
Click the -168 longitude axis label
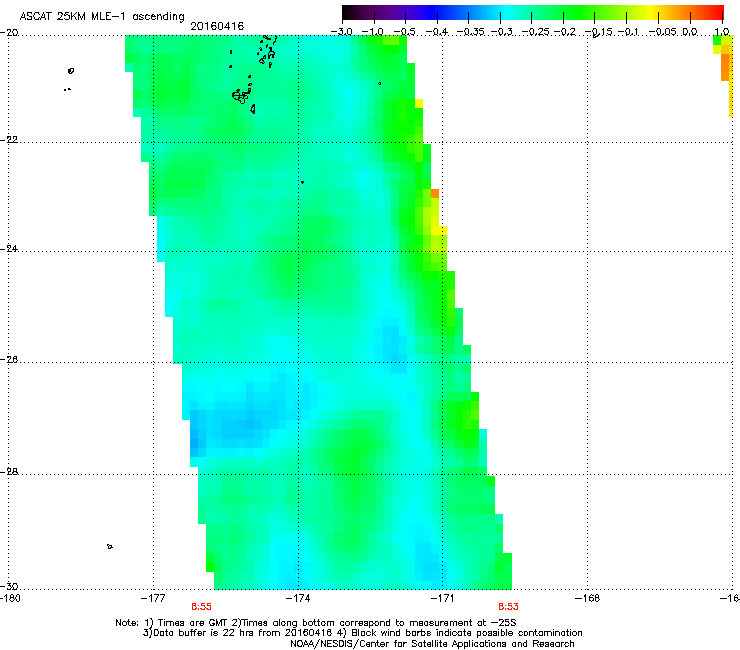click(587, 598)
